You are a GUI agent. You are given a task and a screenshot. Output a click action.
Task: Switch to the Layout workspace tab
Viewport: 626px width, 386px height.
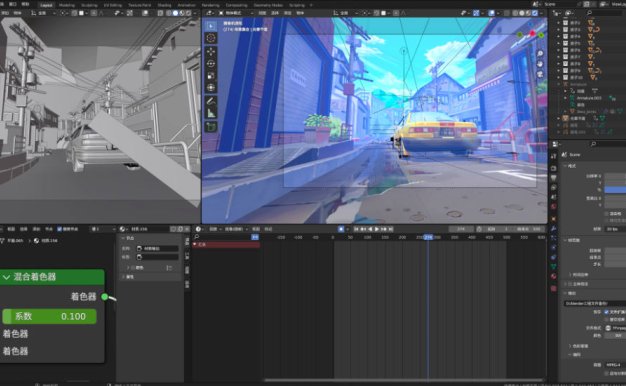46,5
